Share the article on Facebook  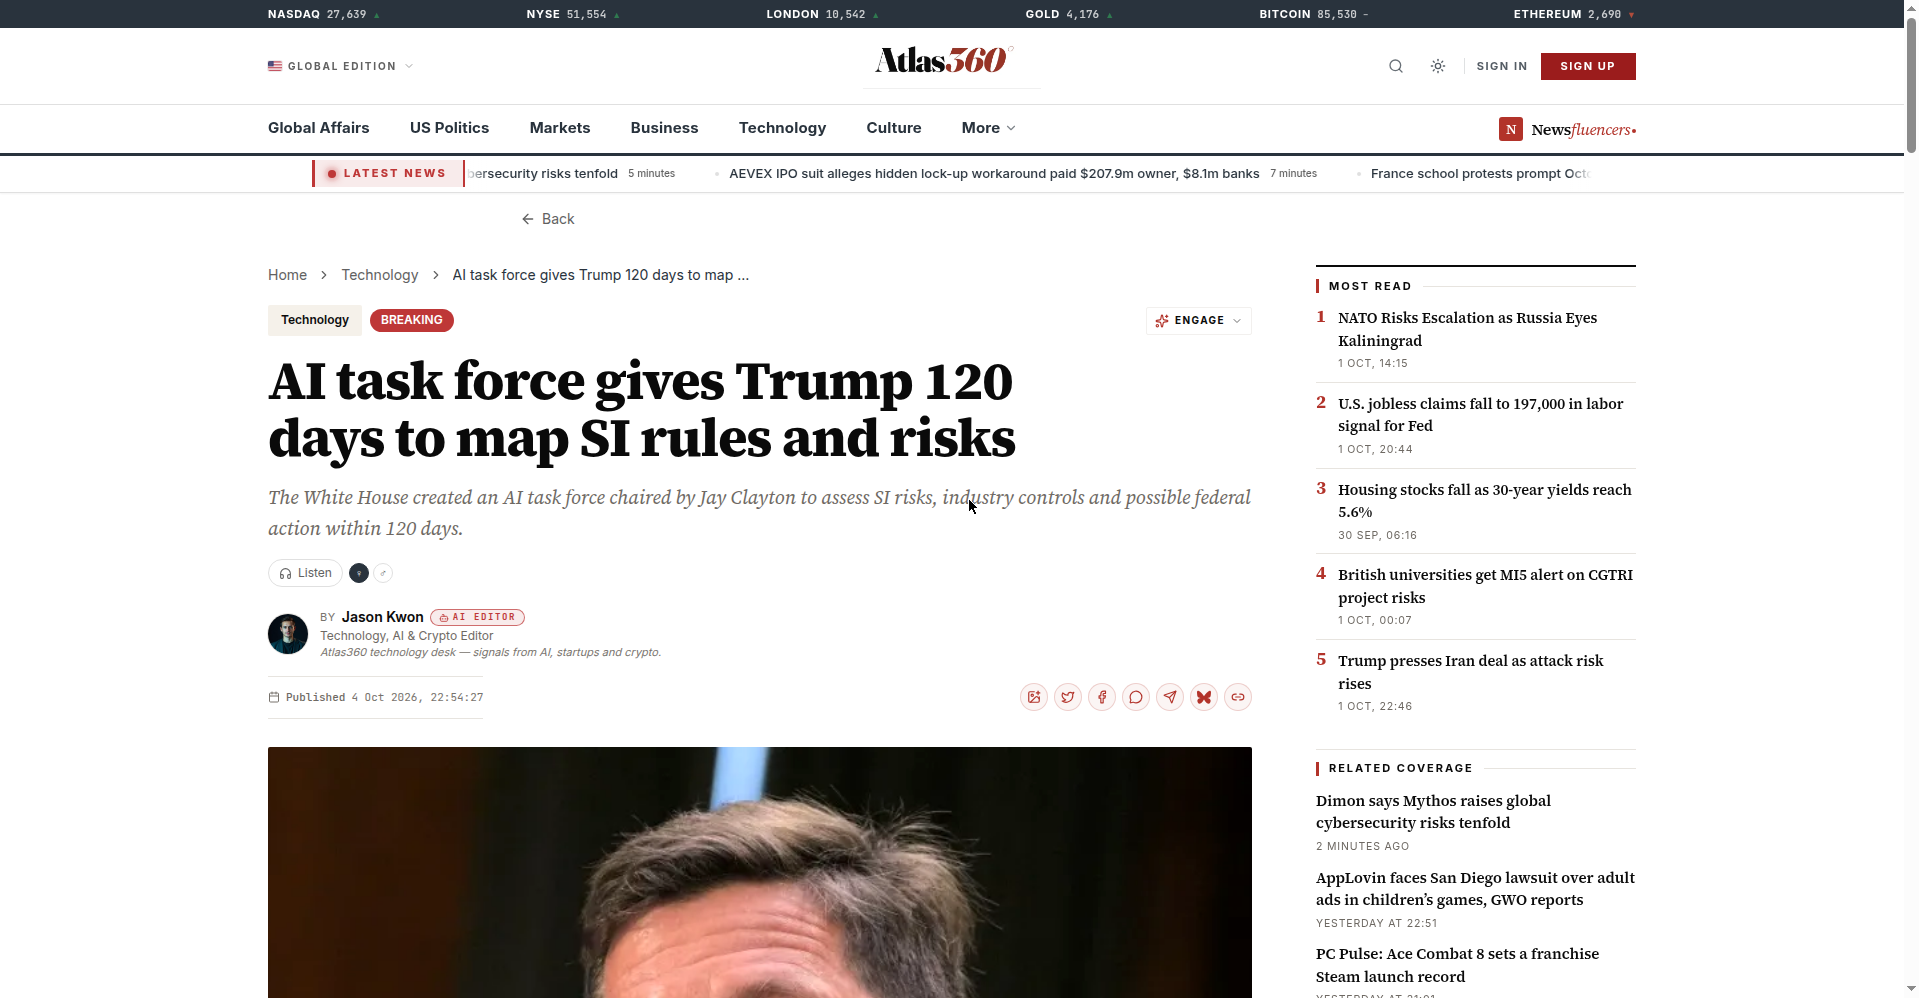1102,697
